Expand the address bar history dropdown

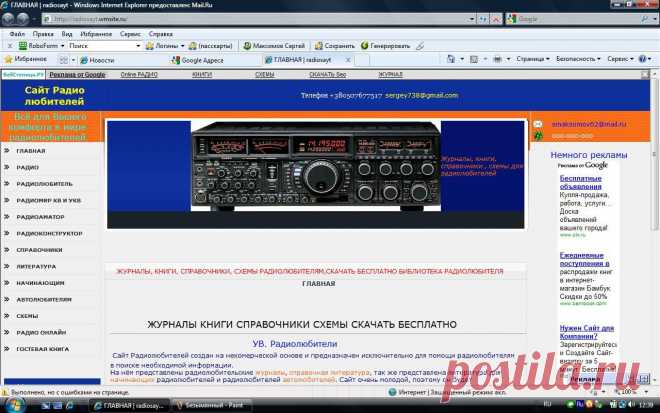tap(471, 19)
